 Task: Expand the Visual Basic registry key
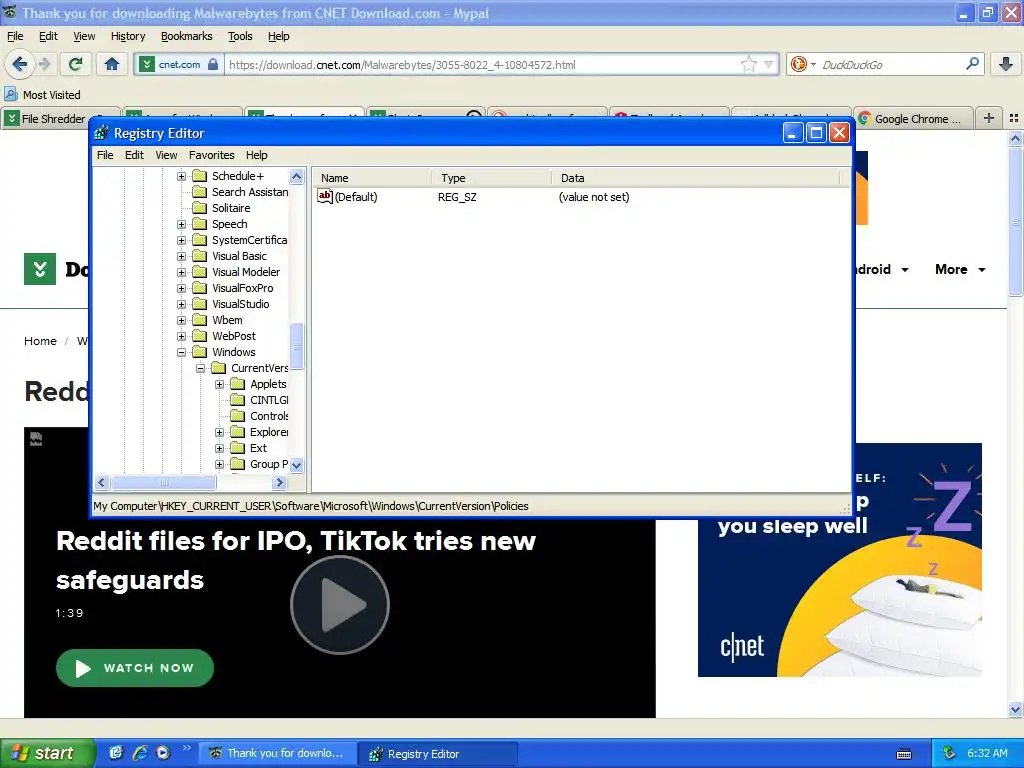pos(182,256)
